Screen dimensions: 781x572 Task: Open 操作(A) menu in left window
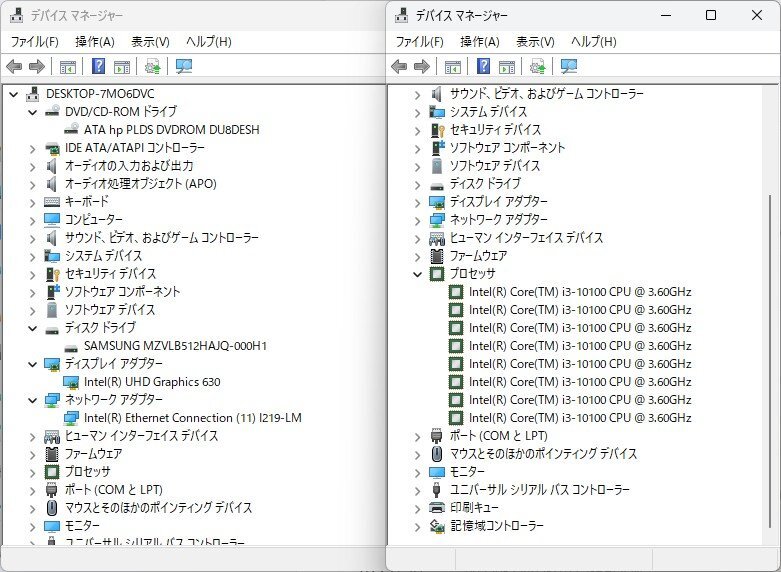(95, 42)
